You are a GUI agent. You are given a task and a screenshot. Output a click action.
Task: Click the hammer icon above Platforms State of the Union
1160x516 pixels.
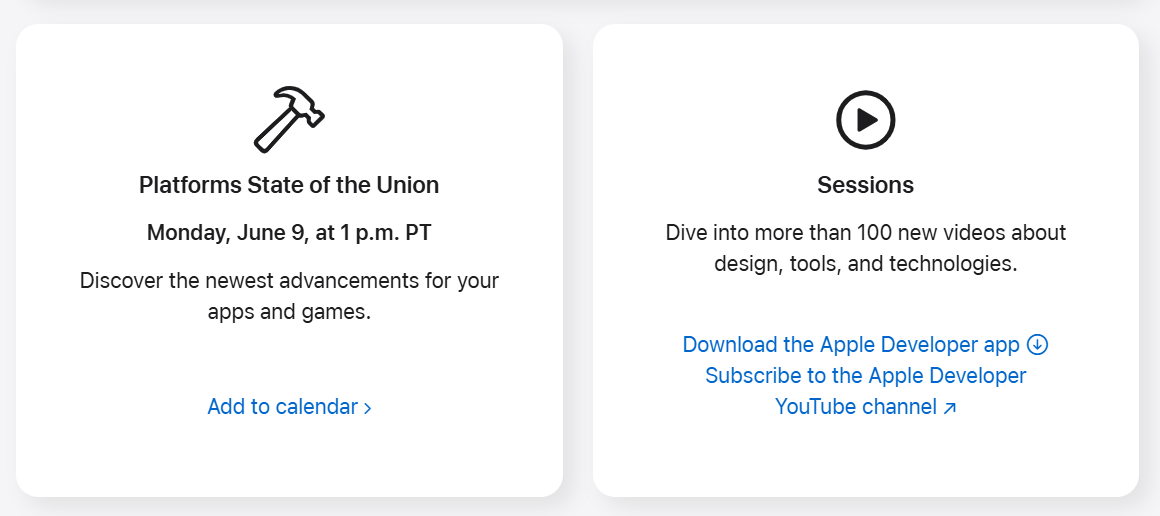coord(289,120)
